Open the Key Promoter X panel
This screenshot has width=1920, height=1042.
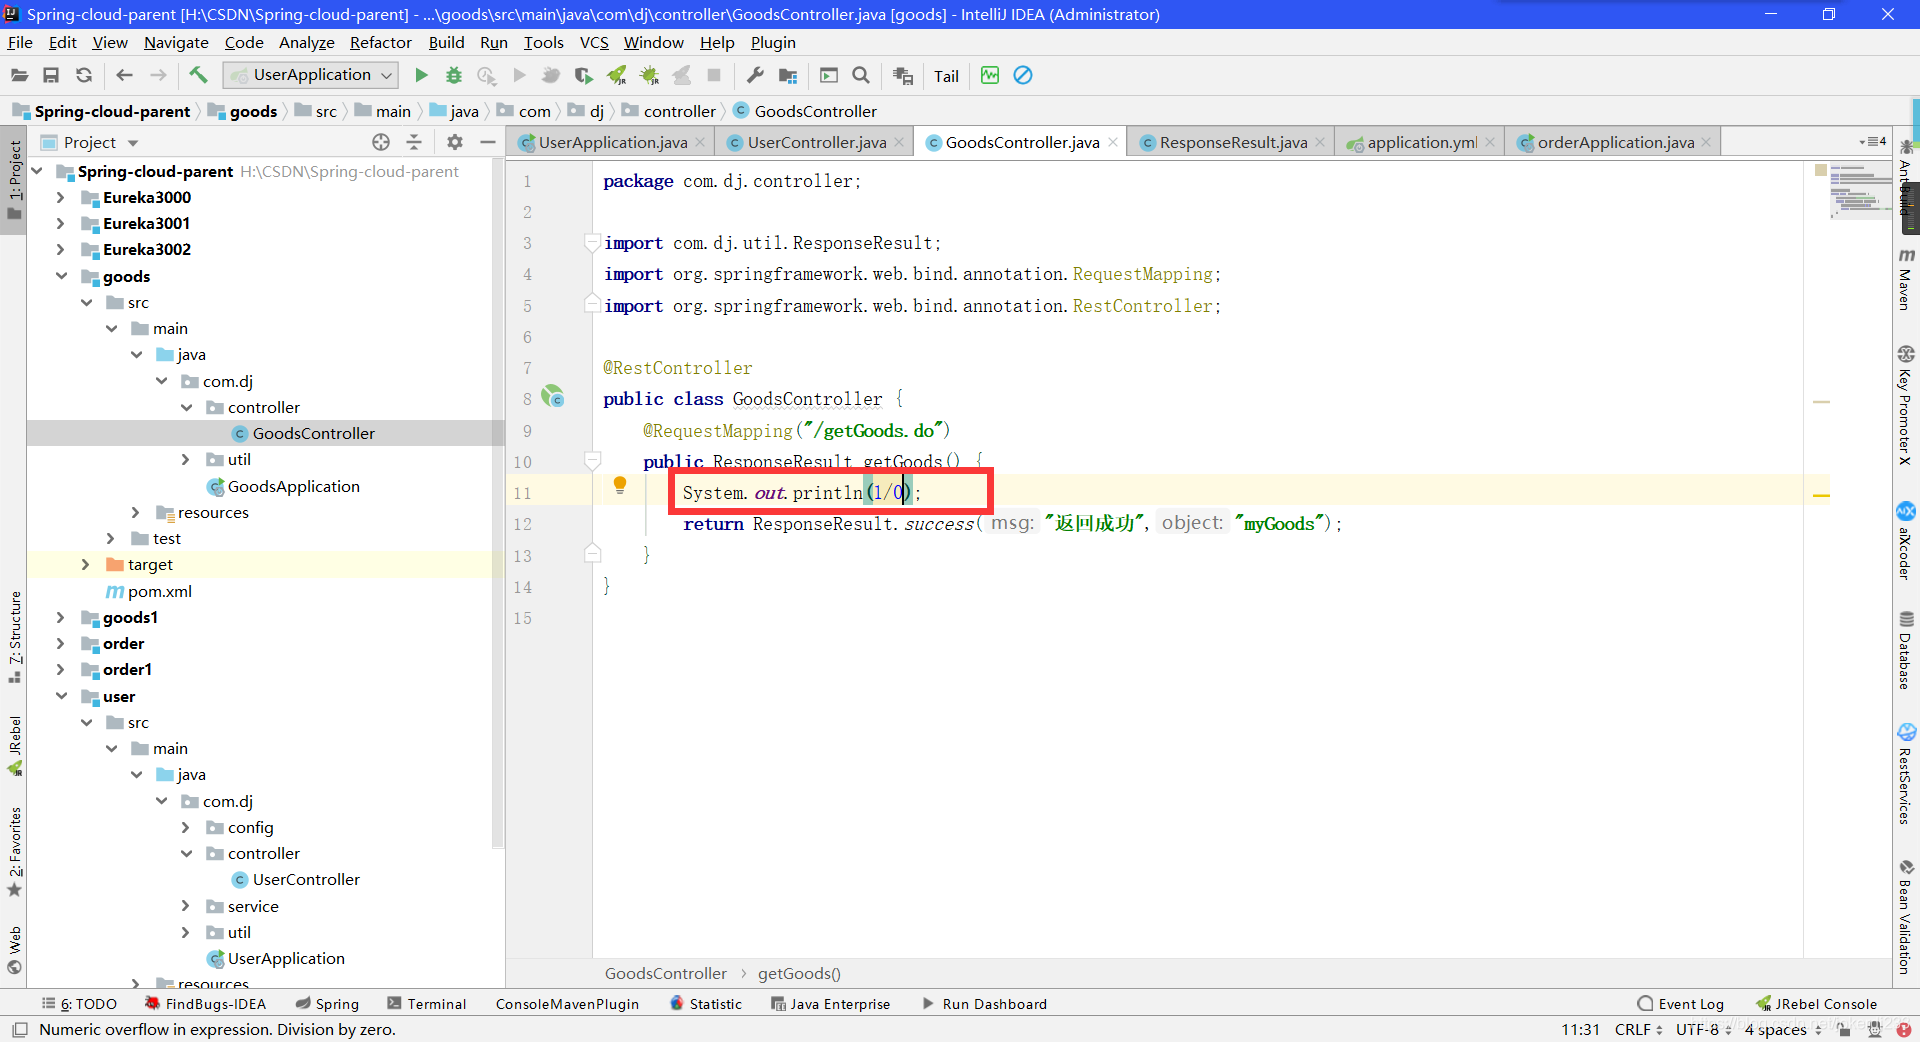[1906, 405]
